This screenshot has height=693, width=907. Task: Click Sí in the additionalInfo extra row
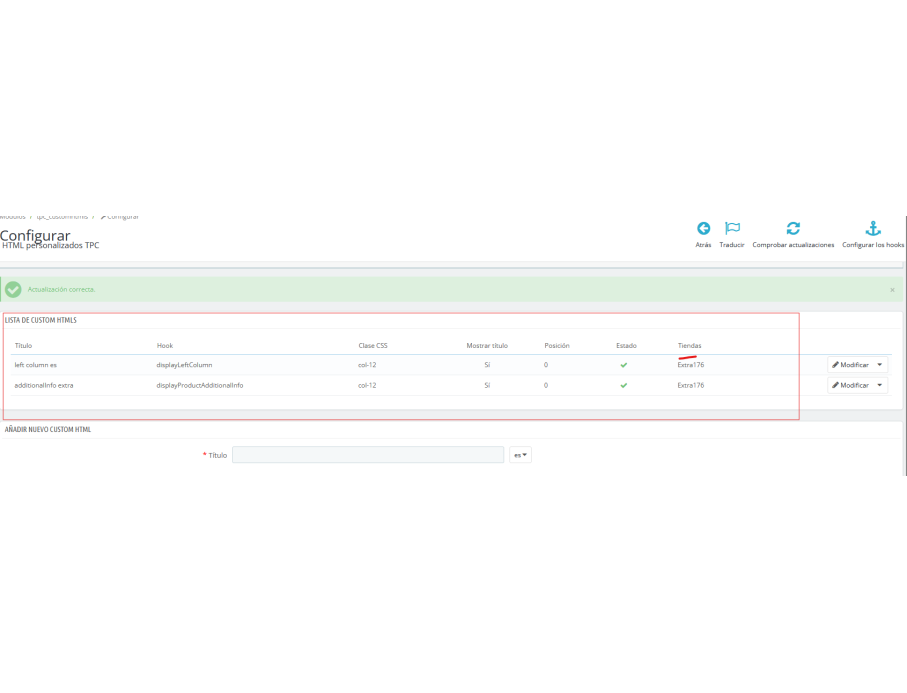(x=487, y=385)
